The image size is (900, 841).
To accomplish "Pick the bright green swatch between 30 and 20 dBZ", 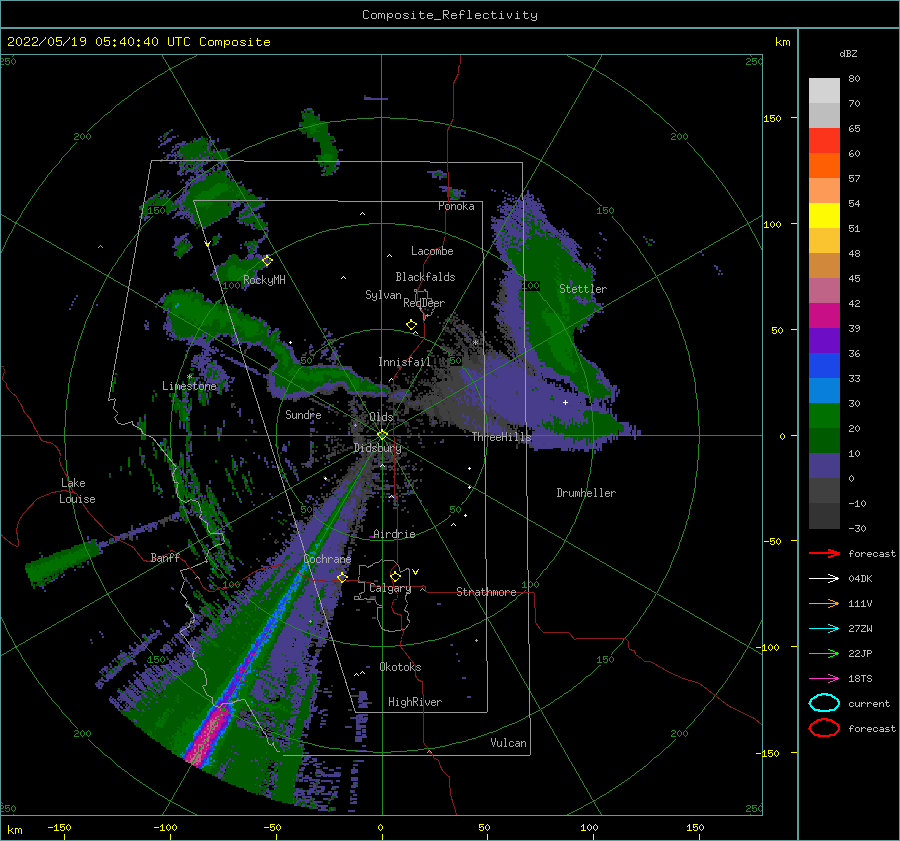I will (824, 416).
